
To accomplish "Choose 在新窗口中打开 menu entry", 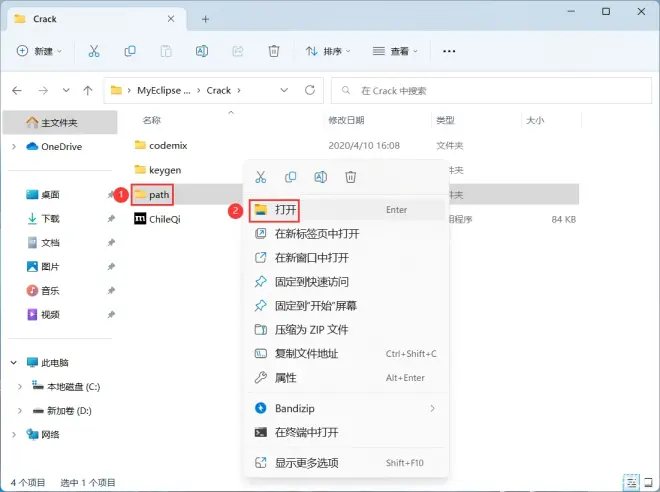I will [x=346, y=258].
